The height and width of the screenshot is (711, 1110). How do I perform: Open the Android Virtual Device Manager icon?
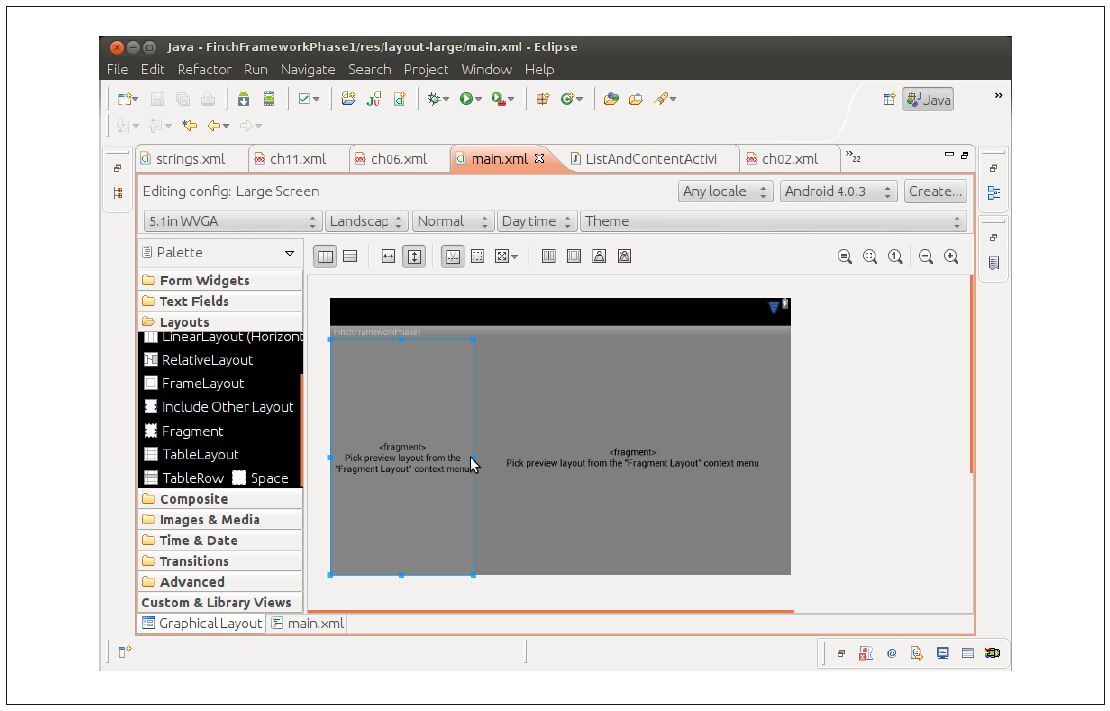(269, 99)
